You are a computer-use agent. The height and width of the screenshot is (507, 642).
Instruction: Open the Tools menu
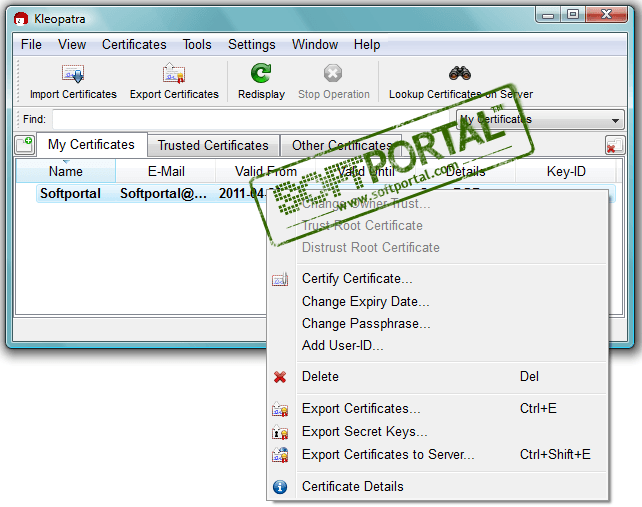[197, 44]
